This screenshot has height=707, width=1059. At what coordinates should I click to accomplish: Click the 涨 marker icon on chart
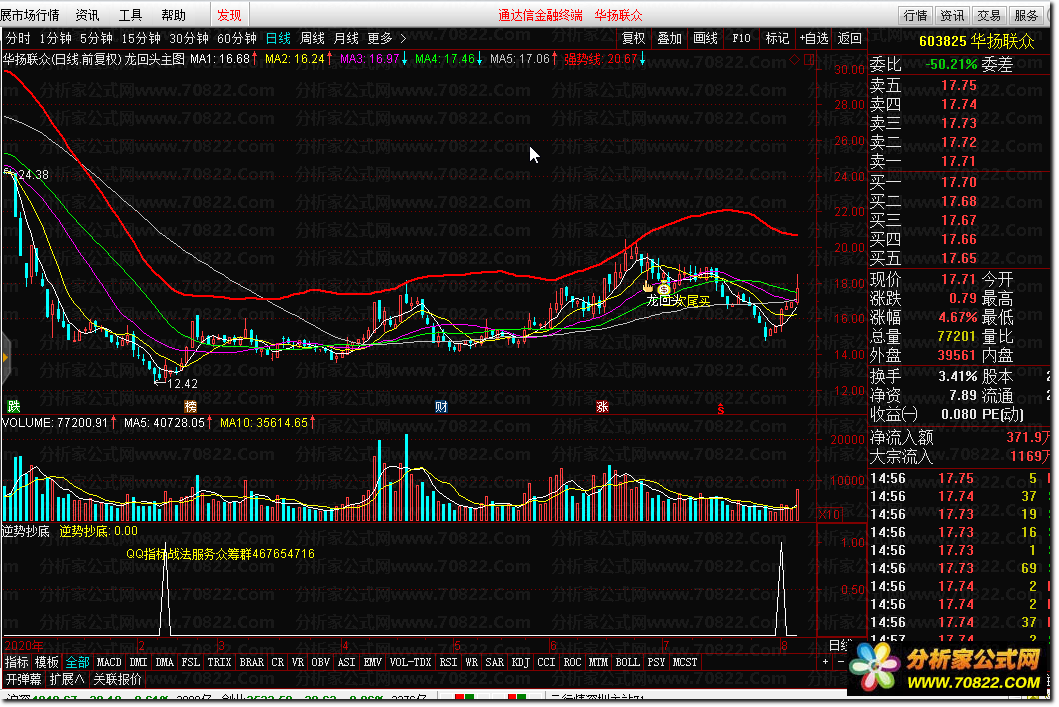[602, 406]
